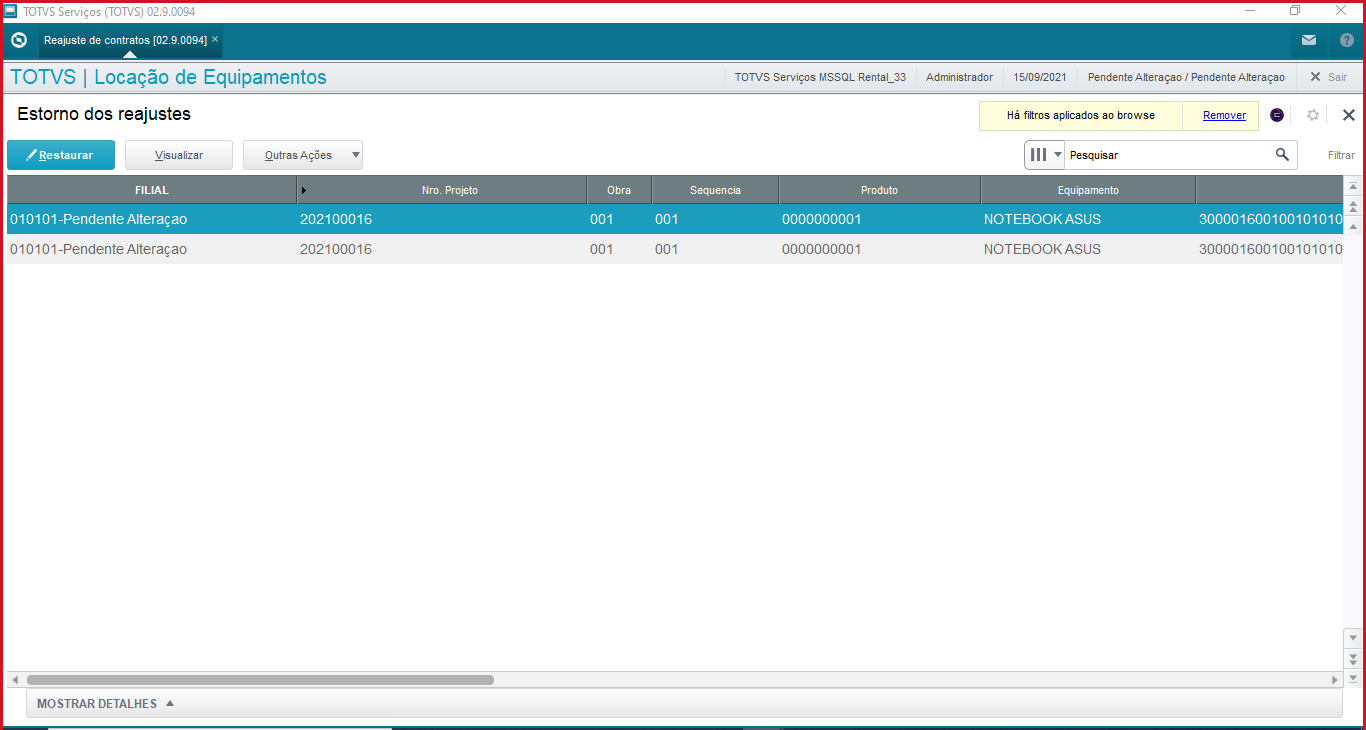Sort by the FILIAL column header
Screen dimensions: 1366x730
[x=152, y=190]
